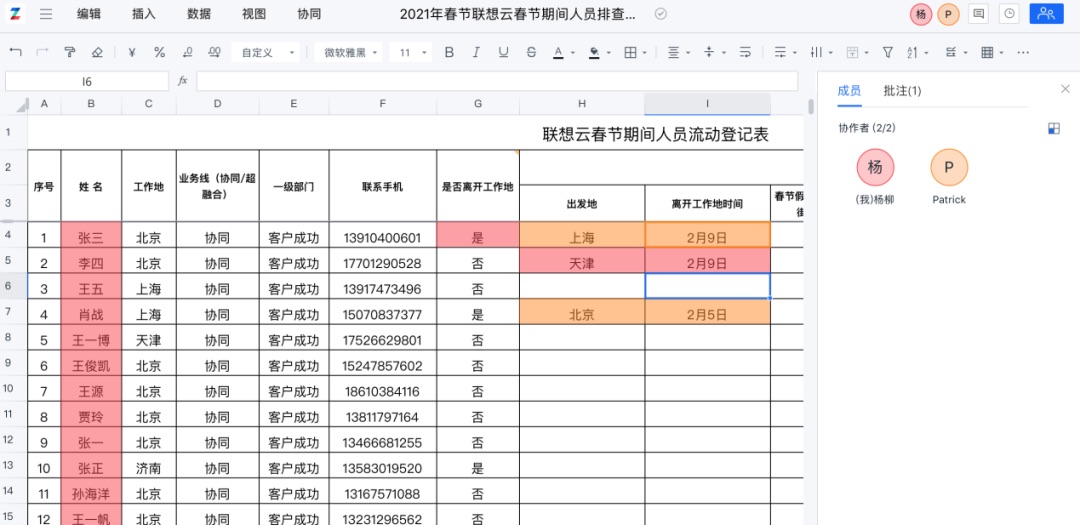The image size is (1080, 525).
Task: Open the font size 11 dropdown
Action: (411, 52)
